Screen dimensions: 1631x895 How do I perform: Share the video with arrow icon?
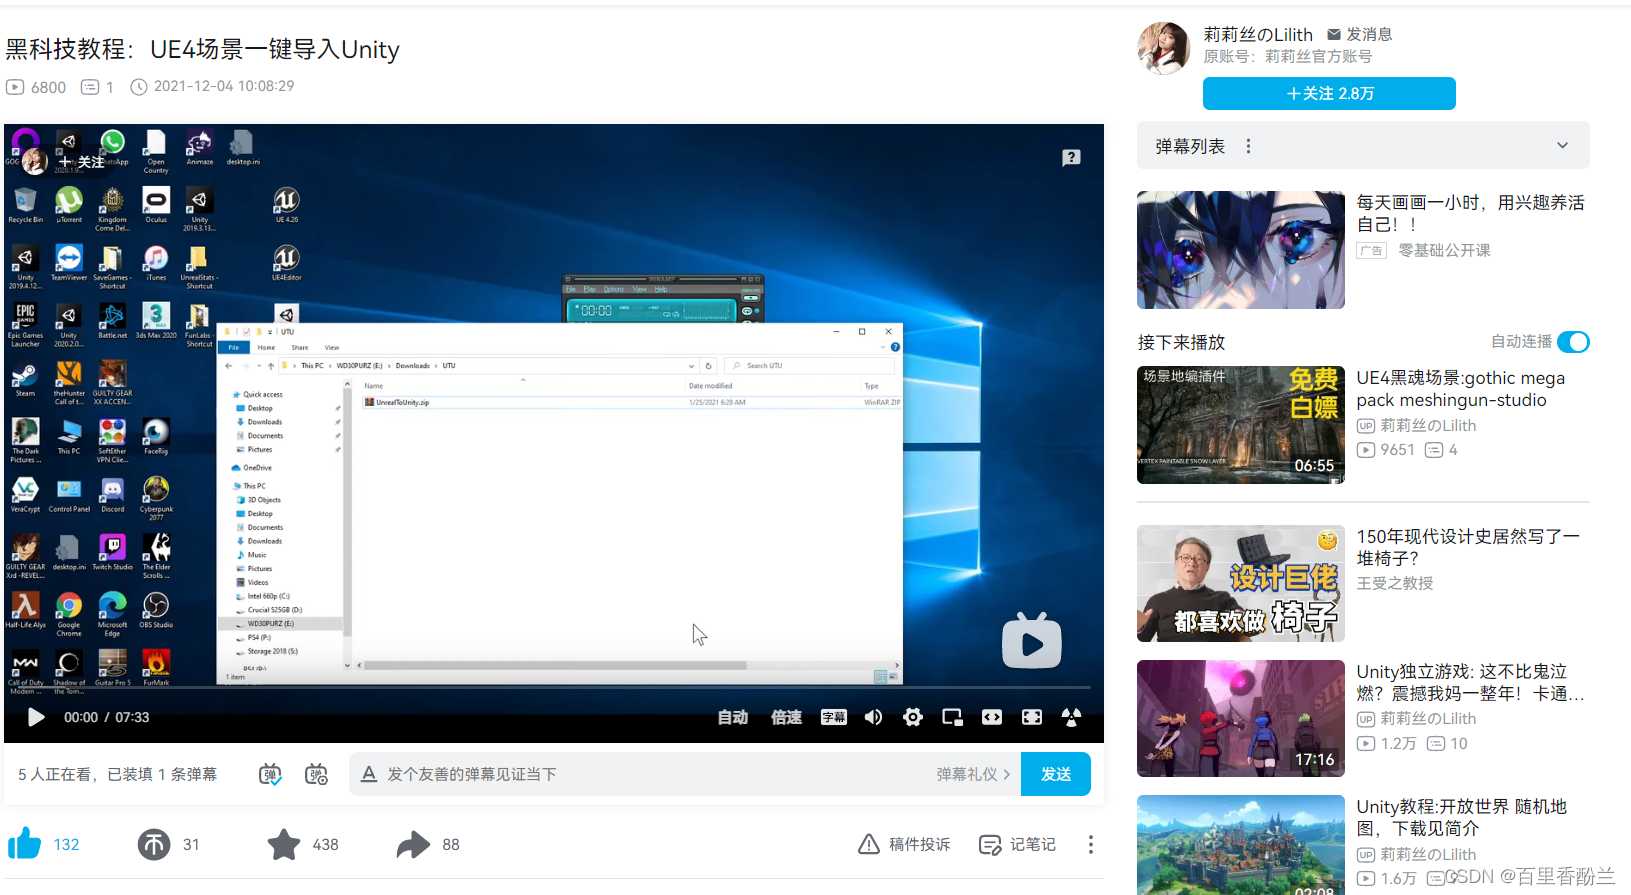coord(413,844)
